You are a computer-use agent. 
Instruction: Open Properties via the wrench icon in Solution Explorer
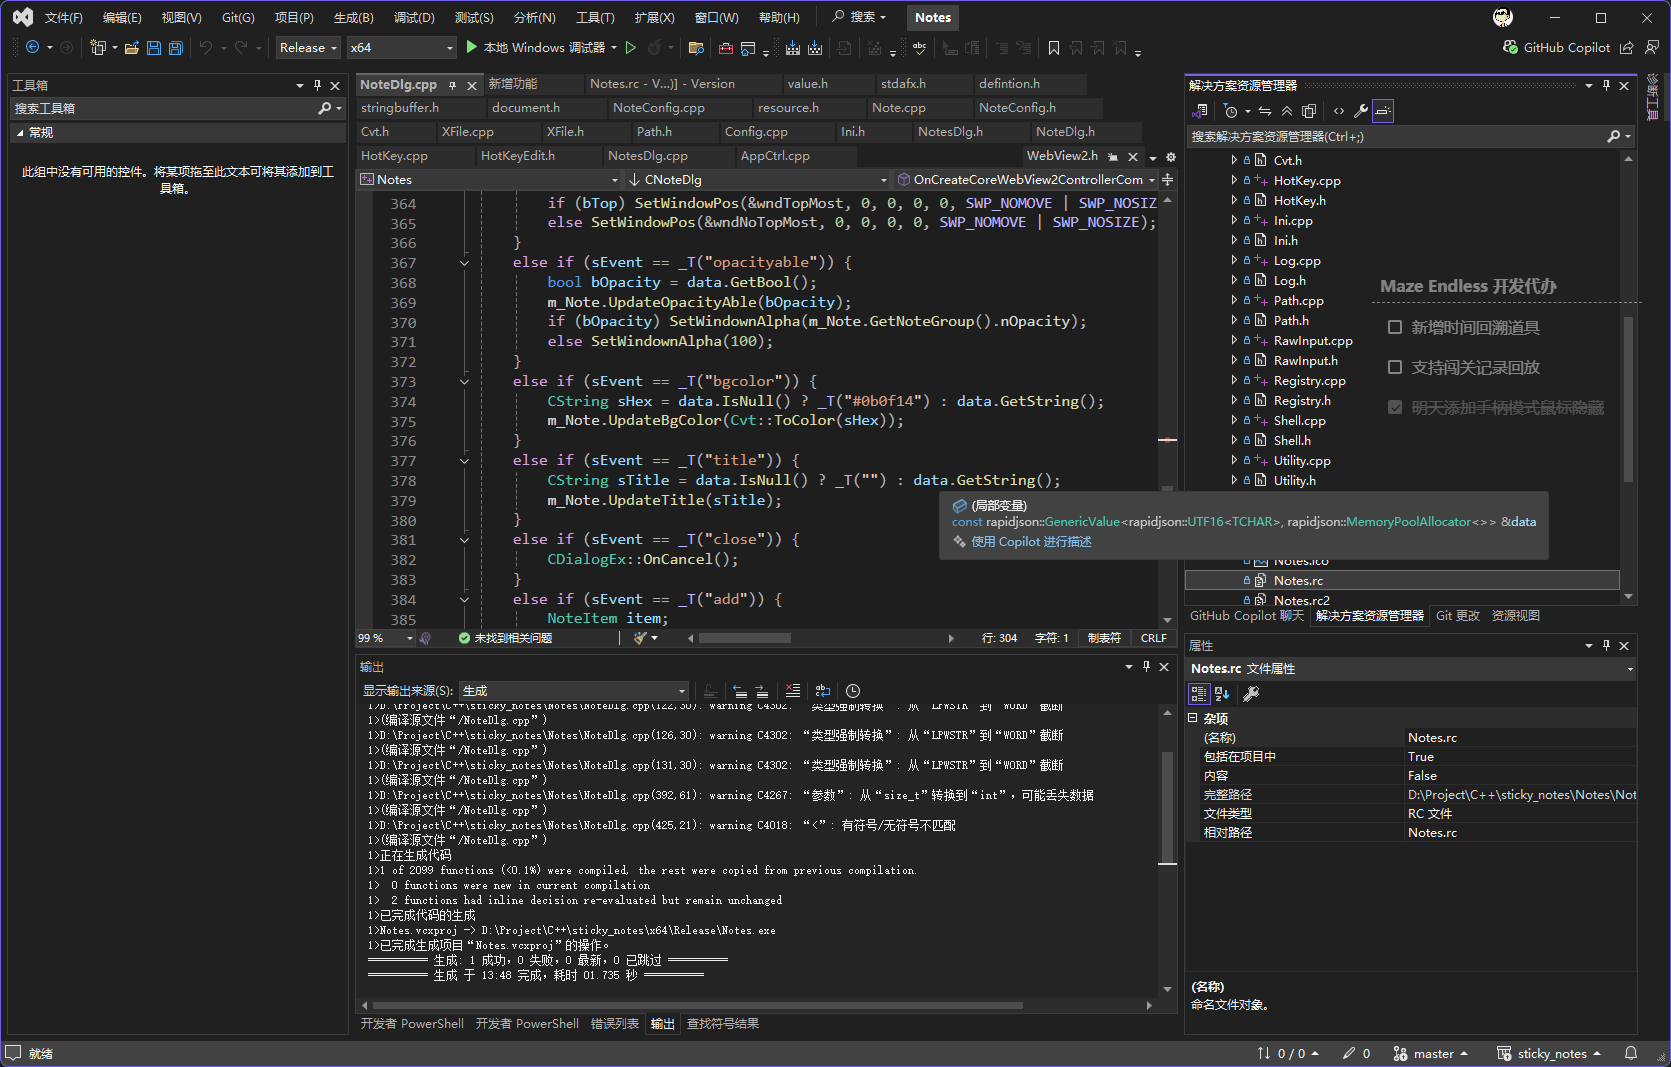[1360, 111]
